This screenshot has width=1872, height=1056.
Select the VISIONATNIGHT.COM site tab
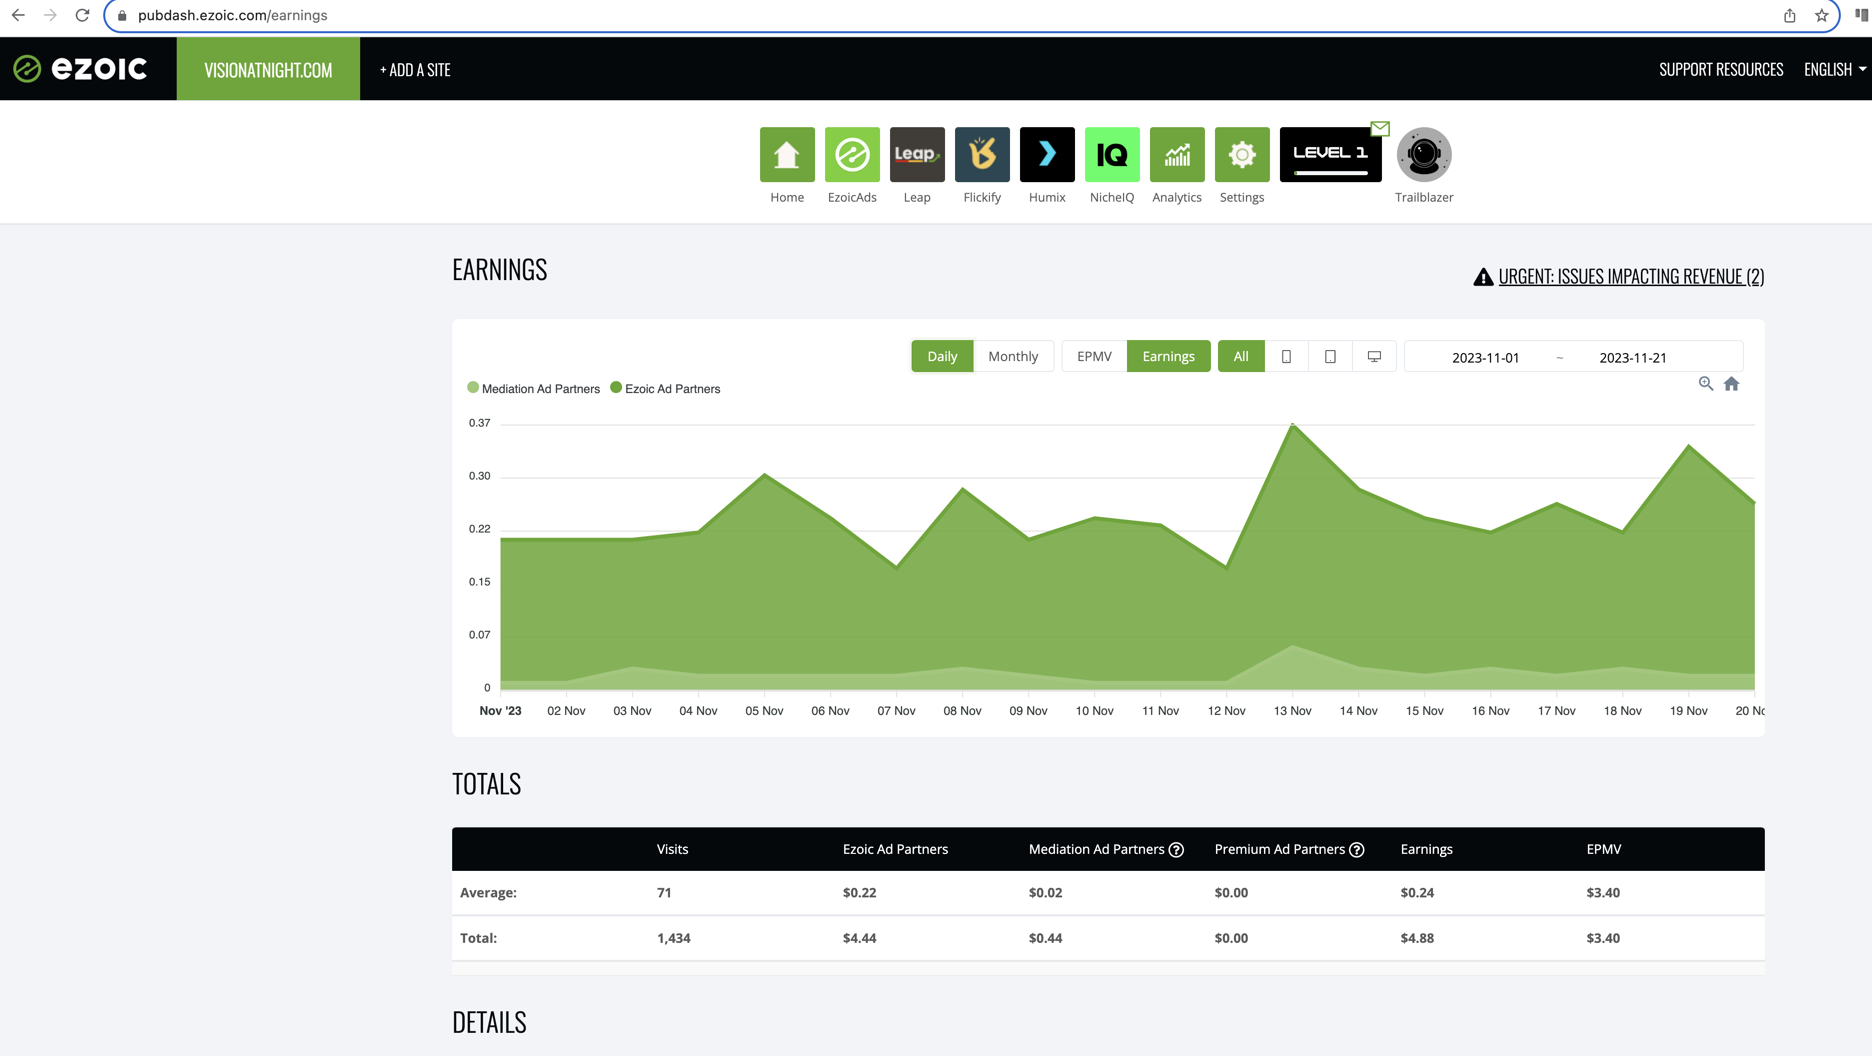click(x=268, y=69)
